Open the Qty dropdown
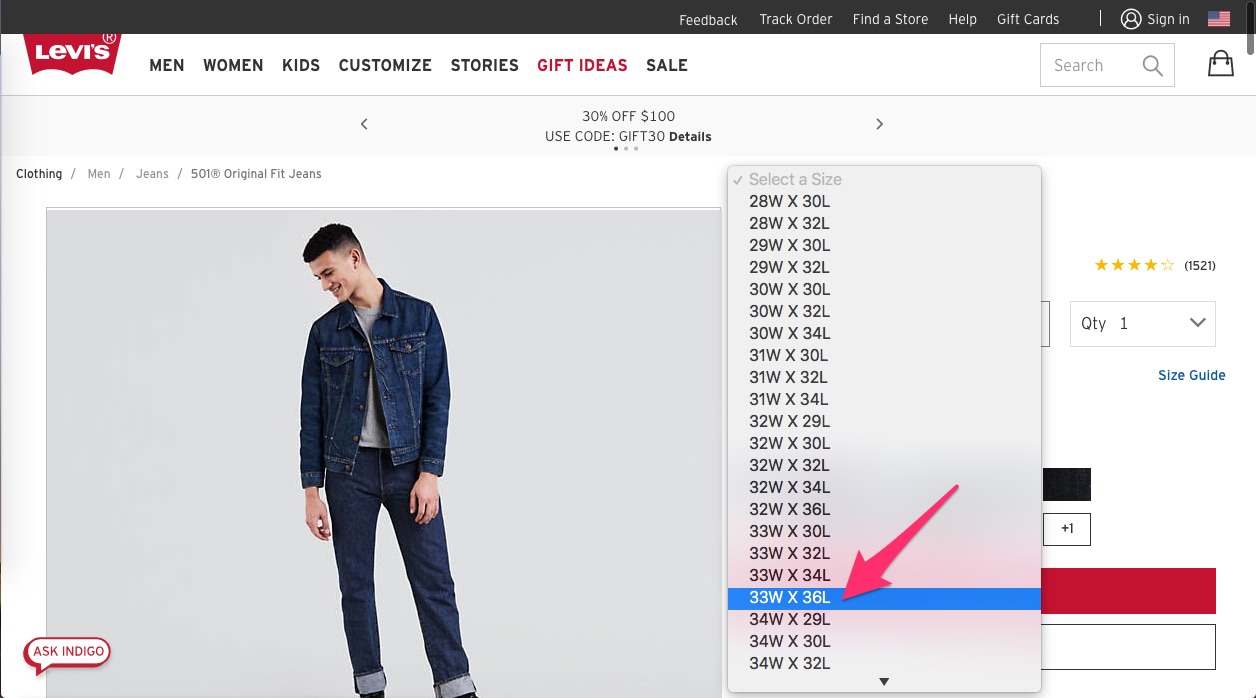This screenshot has width=1256, height=698. 1142,324
